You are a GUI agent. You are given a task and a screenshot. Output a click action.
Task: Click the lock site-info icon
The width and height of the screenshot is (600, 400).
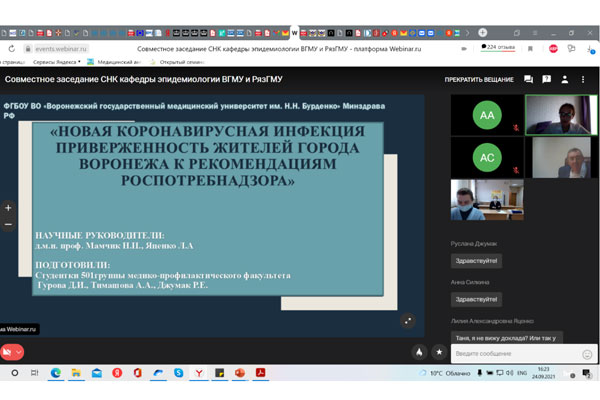pos(28,49)
